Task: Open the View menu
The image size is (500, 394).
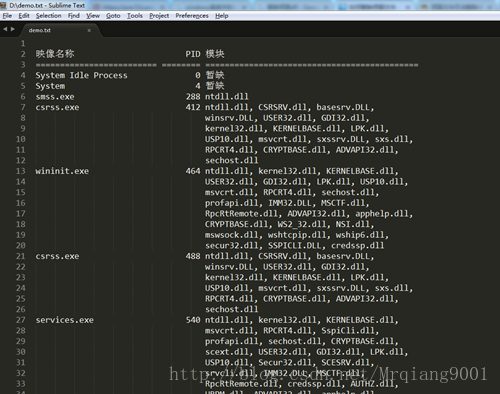Action: point(93,16)
